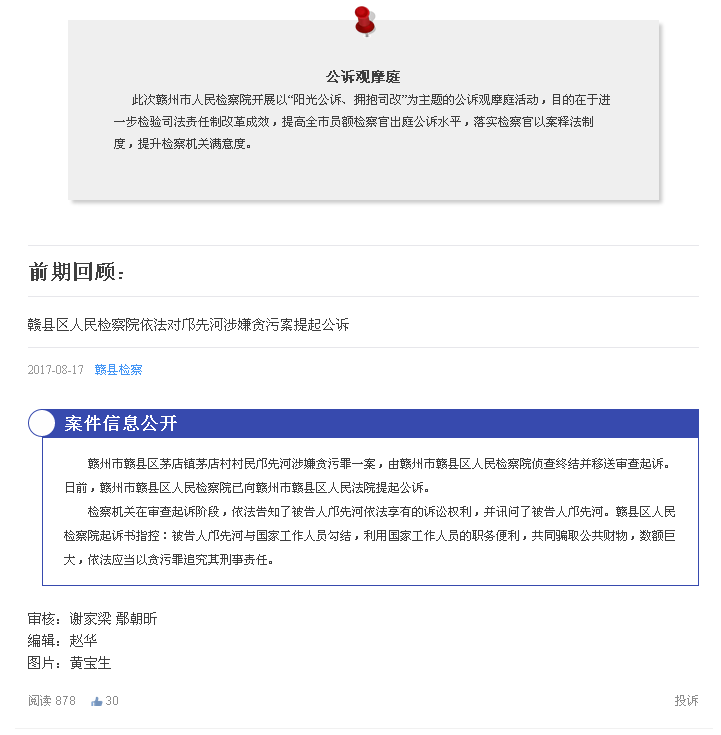Click the 审核 reviewers line 谢家梁 鄢朝昕
The width and height of the screenshot is (721, 735).
point(92,619)
